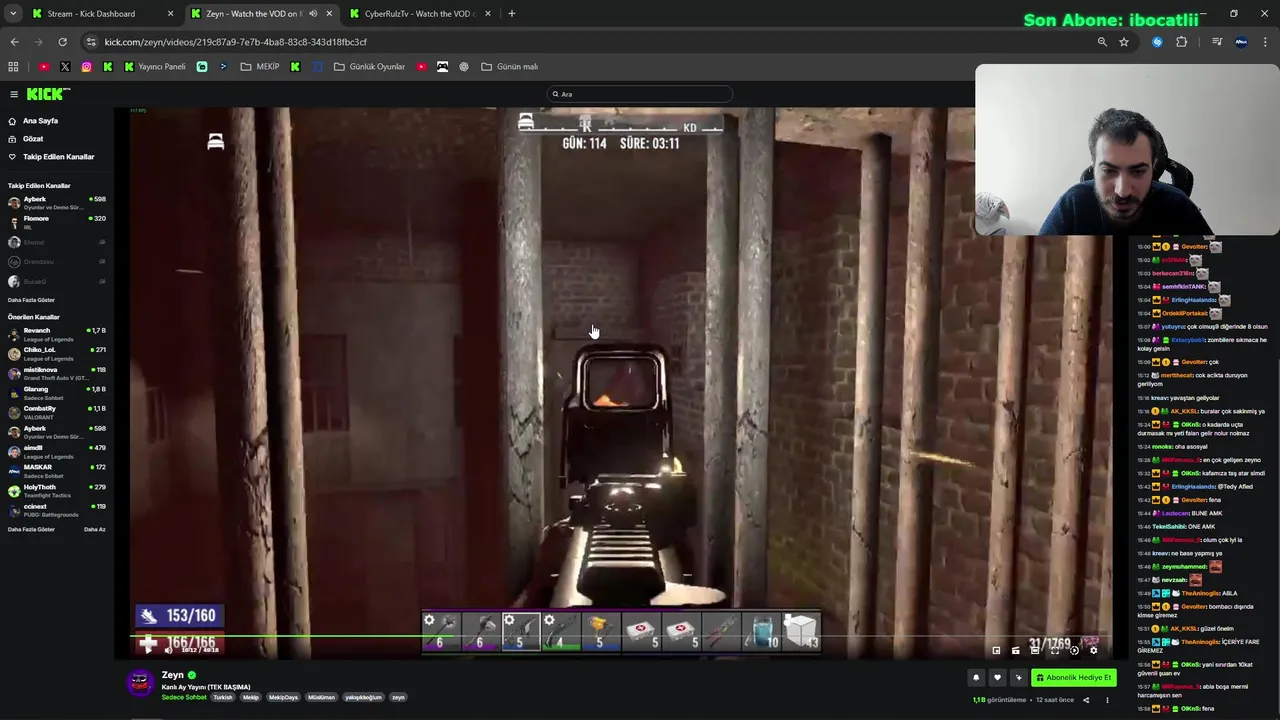
Task: Open CombatRy recommended channel
Action: click(x=57, y=412)
